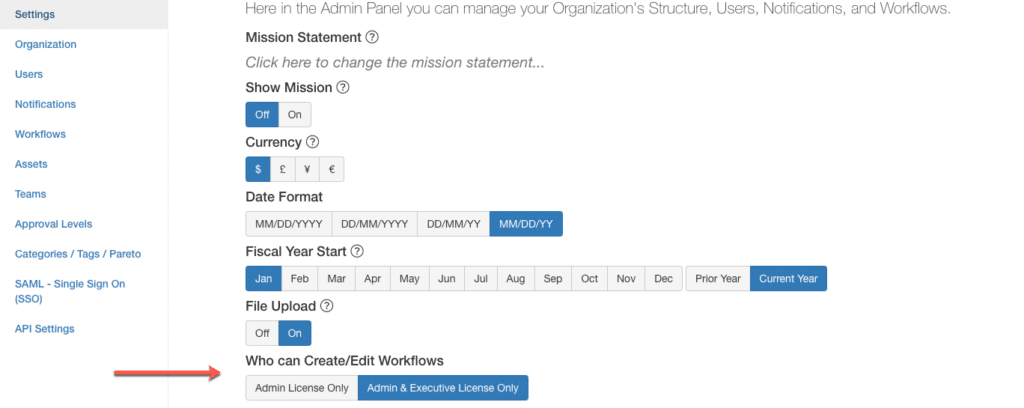Open SAML - Single Sign On settings
Screen dimensions: 1024x408
click(70, 291)
